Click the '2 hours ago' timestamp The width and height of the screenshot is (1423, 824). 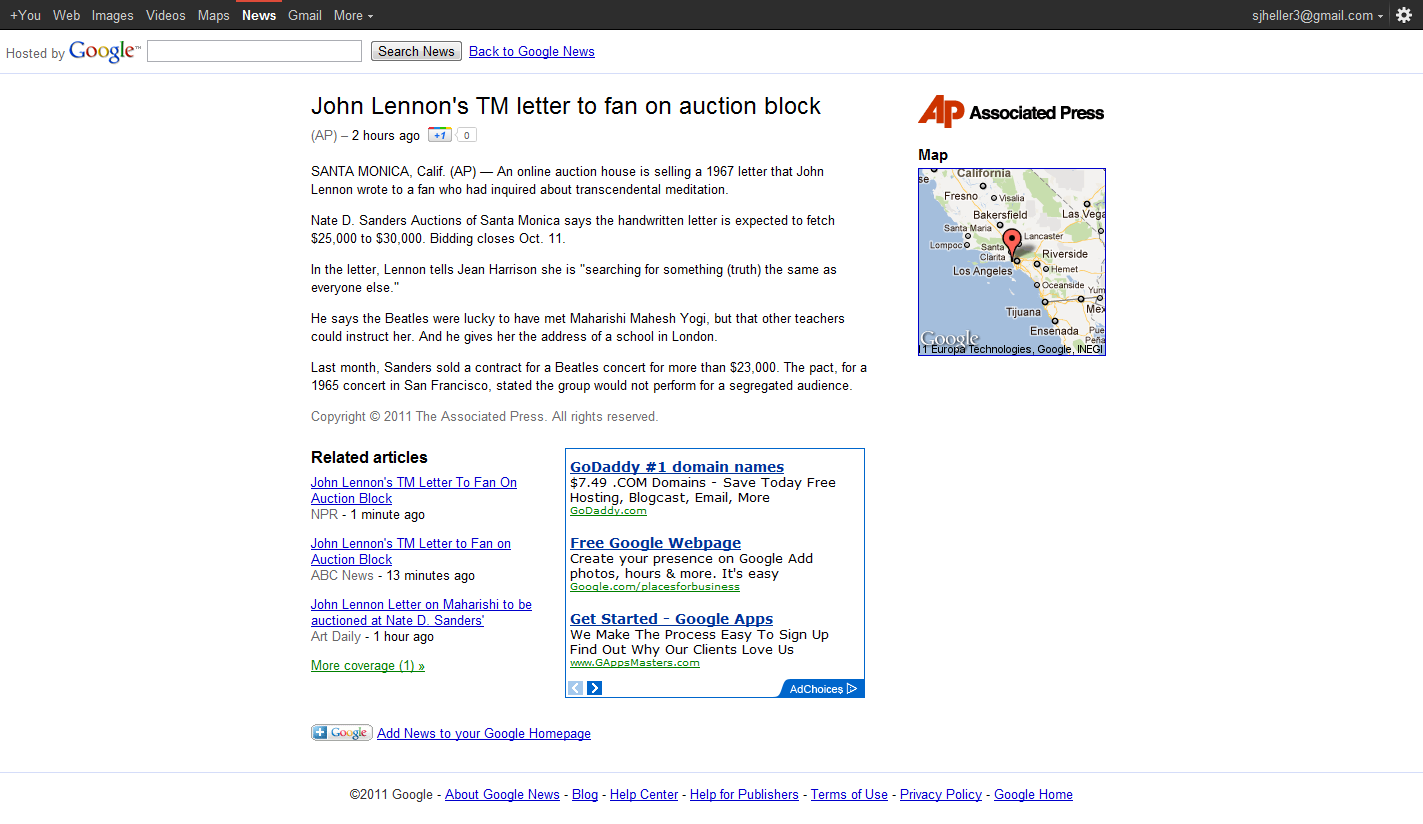coord(386,135)
